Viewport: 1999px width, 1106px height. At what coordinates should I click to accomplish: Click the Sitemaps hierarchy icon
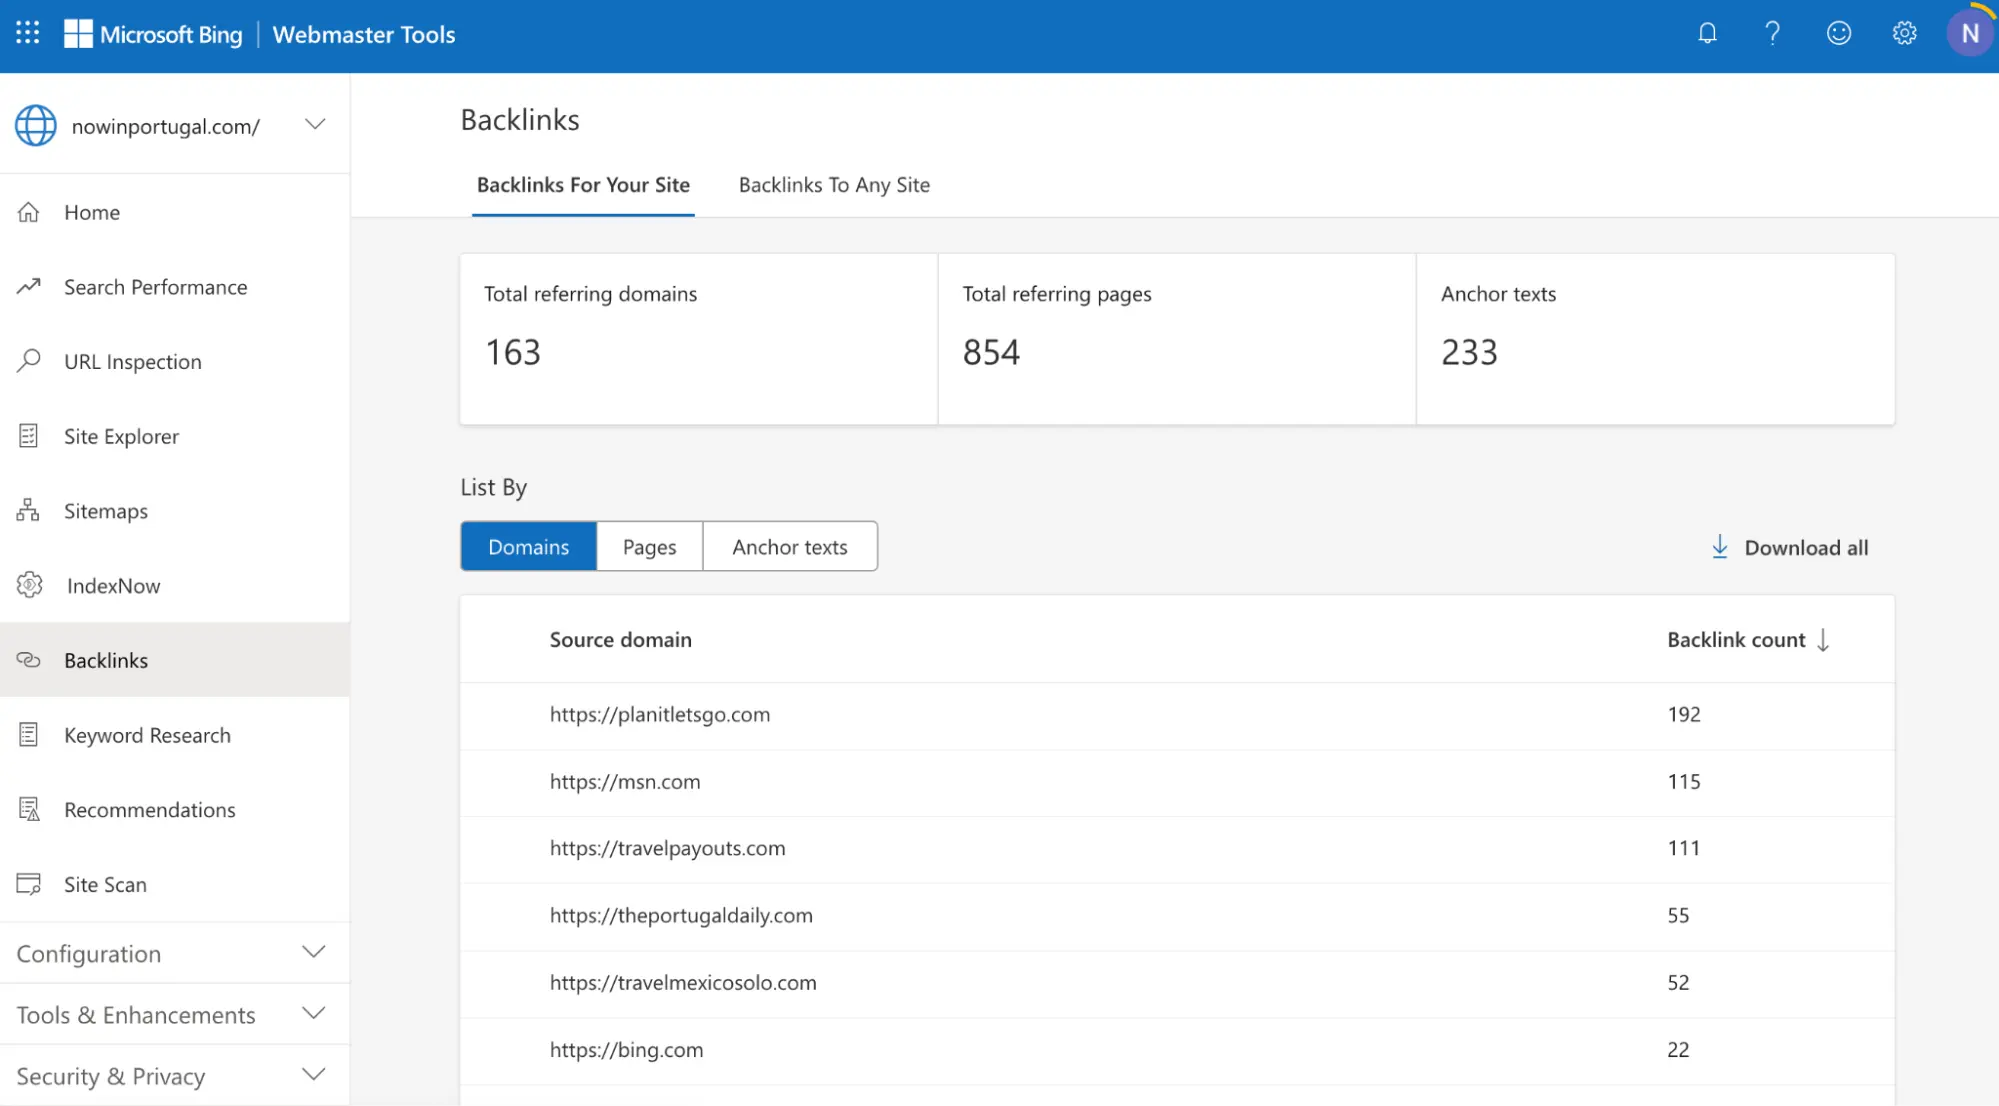coord(29,510)
